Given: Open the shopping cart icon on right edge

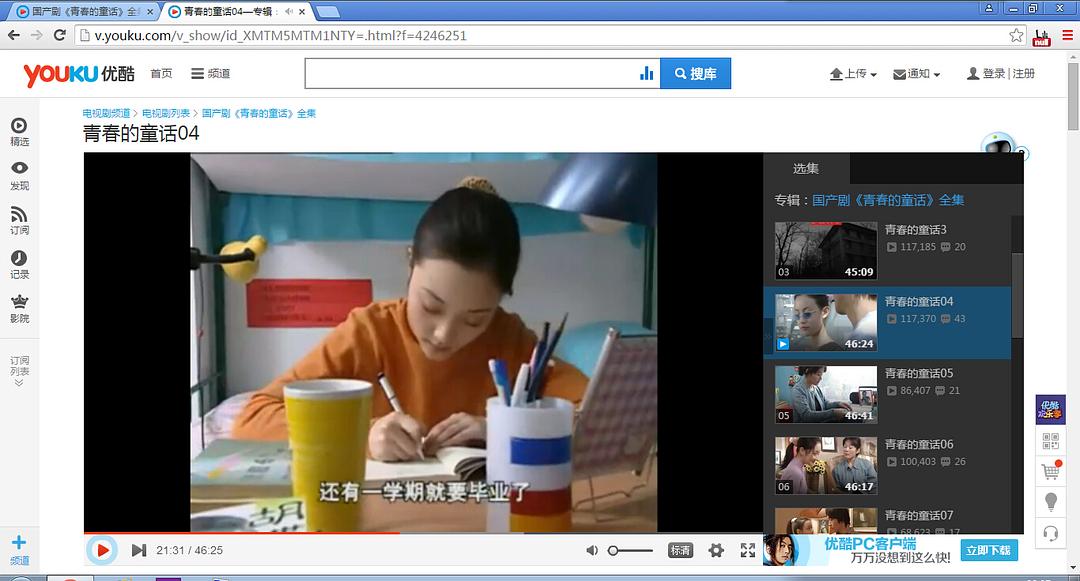Looking at the screenshot, I should (1051, 470).
